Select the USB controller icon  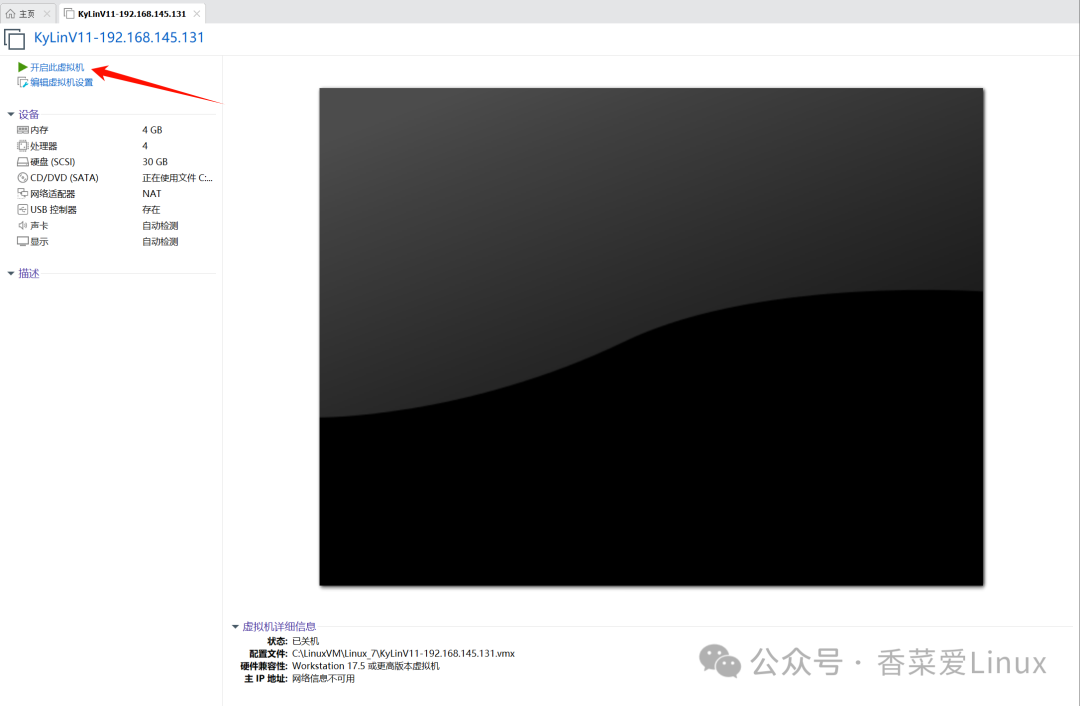(x=23, y=209)
